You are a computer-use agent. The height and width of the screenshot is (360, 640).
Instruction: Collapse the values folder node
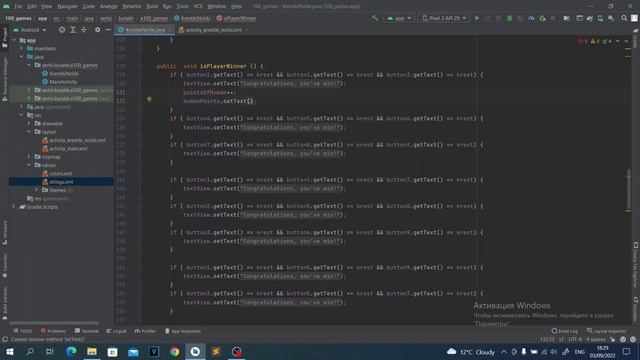(x=29, y=165)
